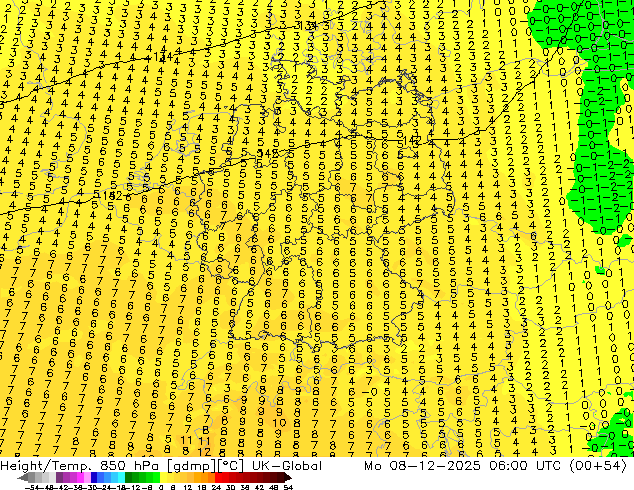Click the bright yellow swatch in the legend
This screenshot has height=490, width=634.
[163, 478]
